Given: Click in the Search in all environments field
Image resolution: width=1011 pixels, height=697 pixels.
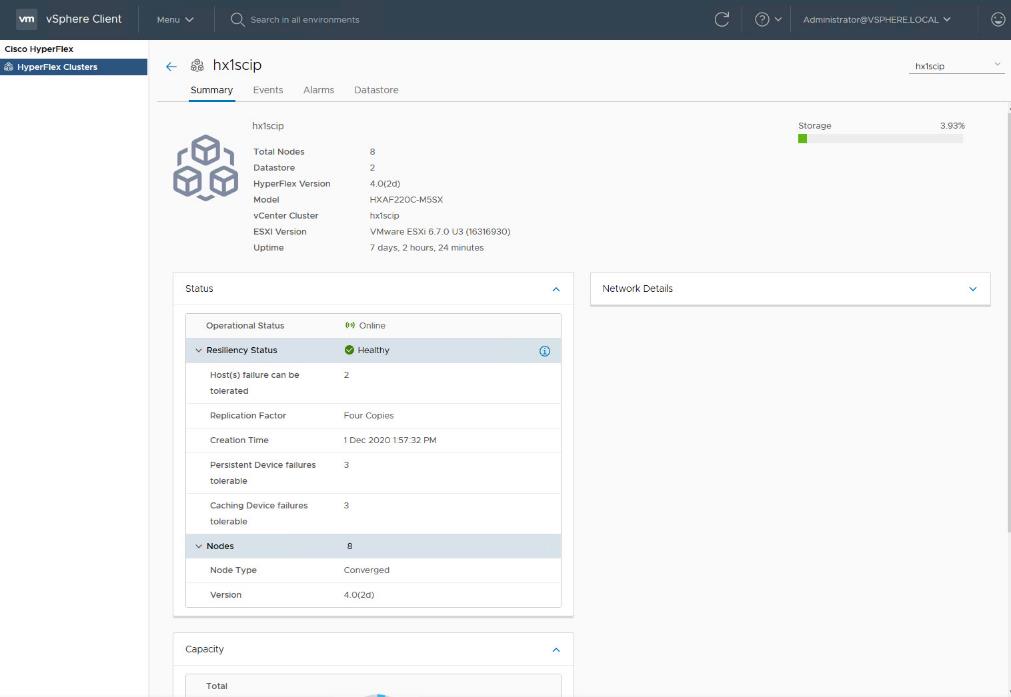Looking at the screenshot, I should tap(304, 19).
